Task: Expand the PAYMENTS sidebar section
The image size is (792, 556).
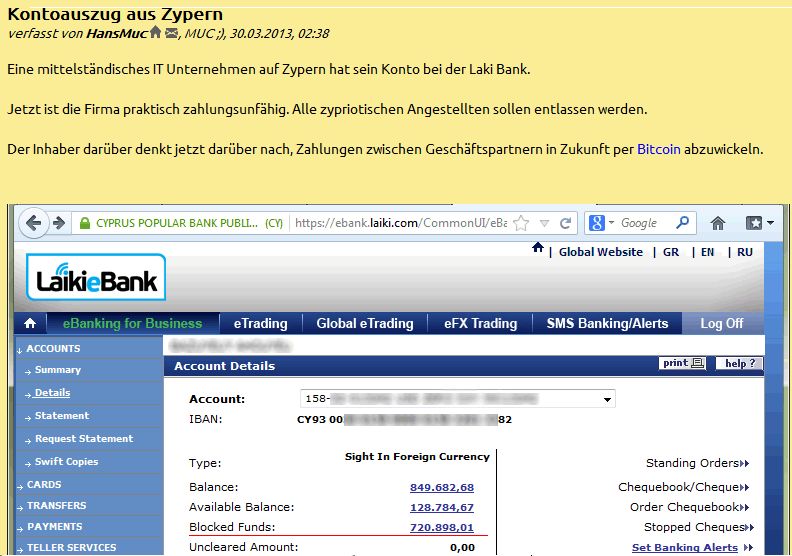Action: [x=54, y=527]
